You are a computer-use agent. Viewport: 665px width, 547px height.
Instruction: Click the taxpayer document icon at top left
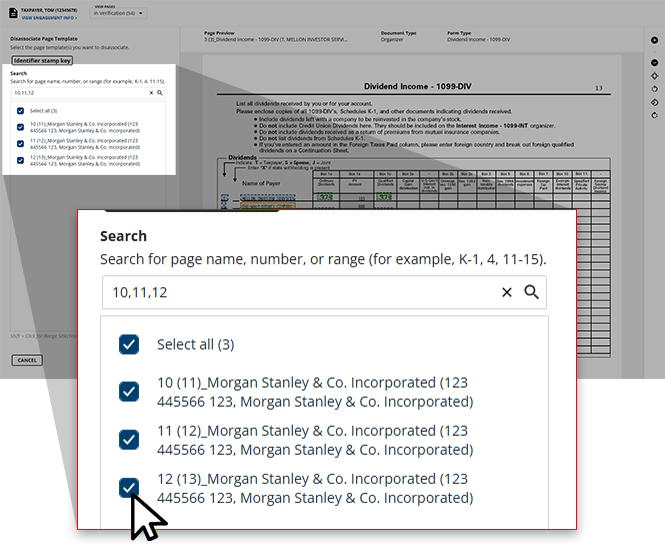[12, 12]
